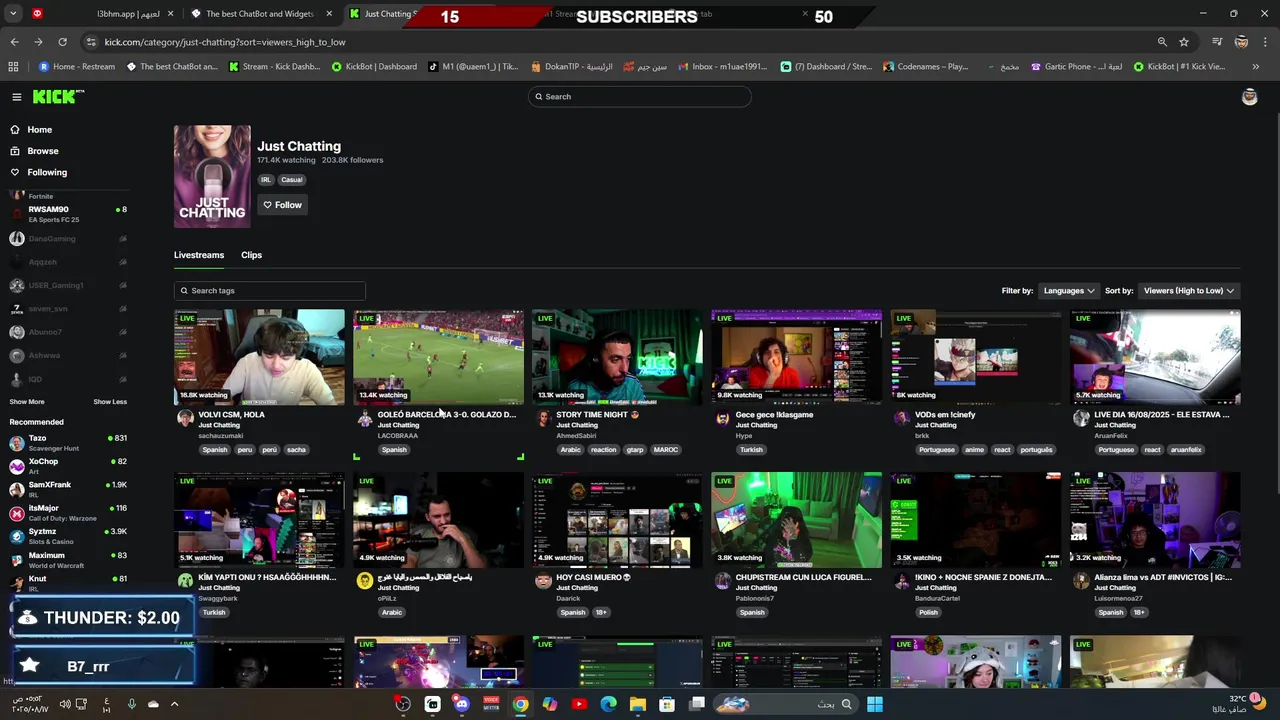The image size is (1280, 720).
Task: Bookmark this page with the star icon
Action: pos(1184,42)
